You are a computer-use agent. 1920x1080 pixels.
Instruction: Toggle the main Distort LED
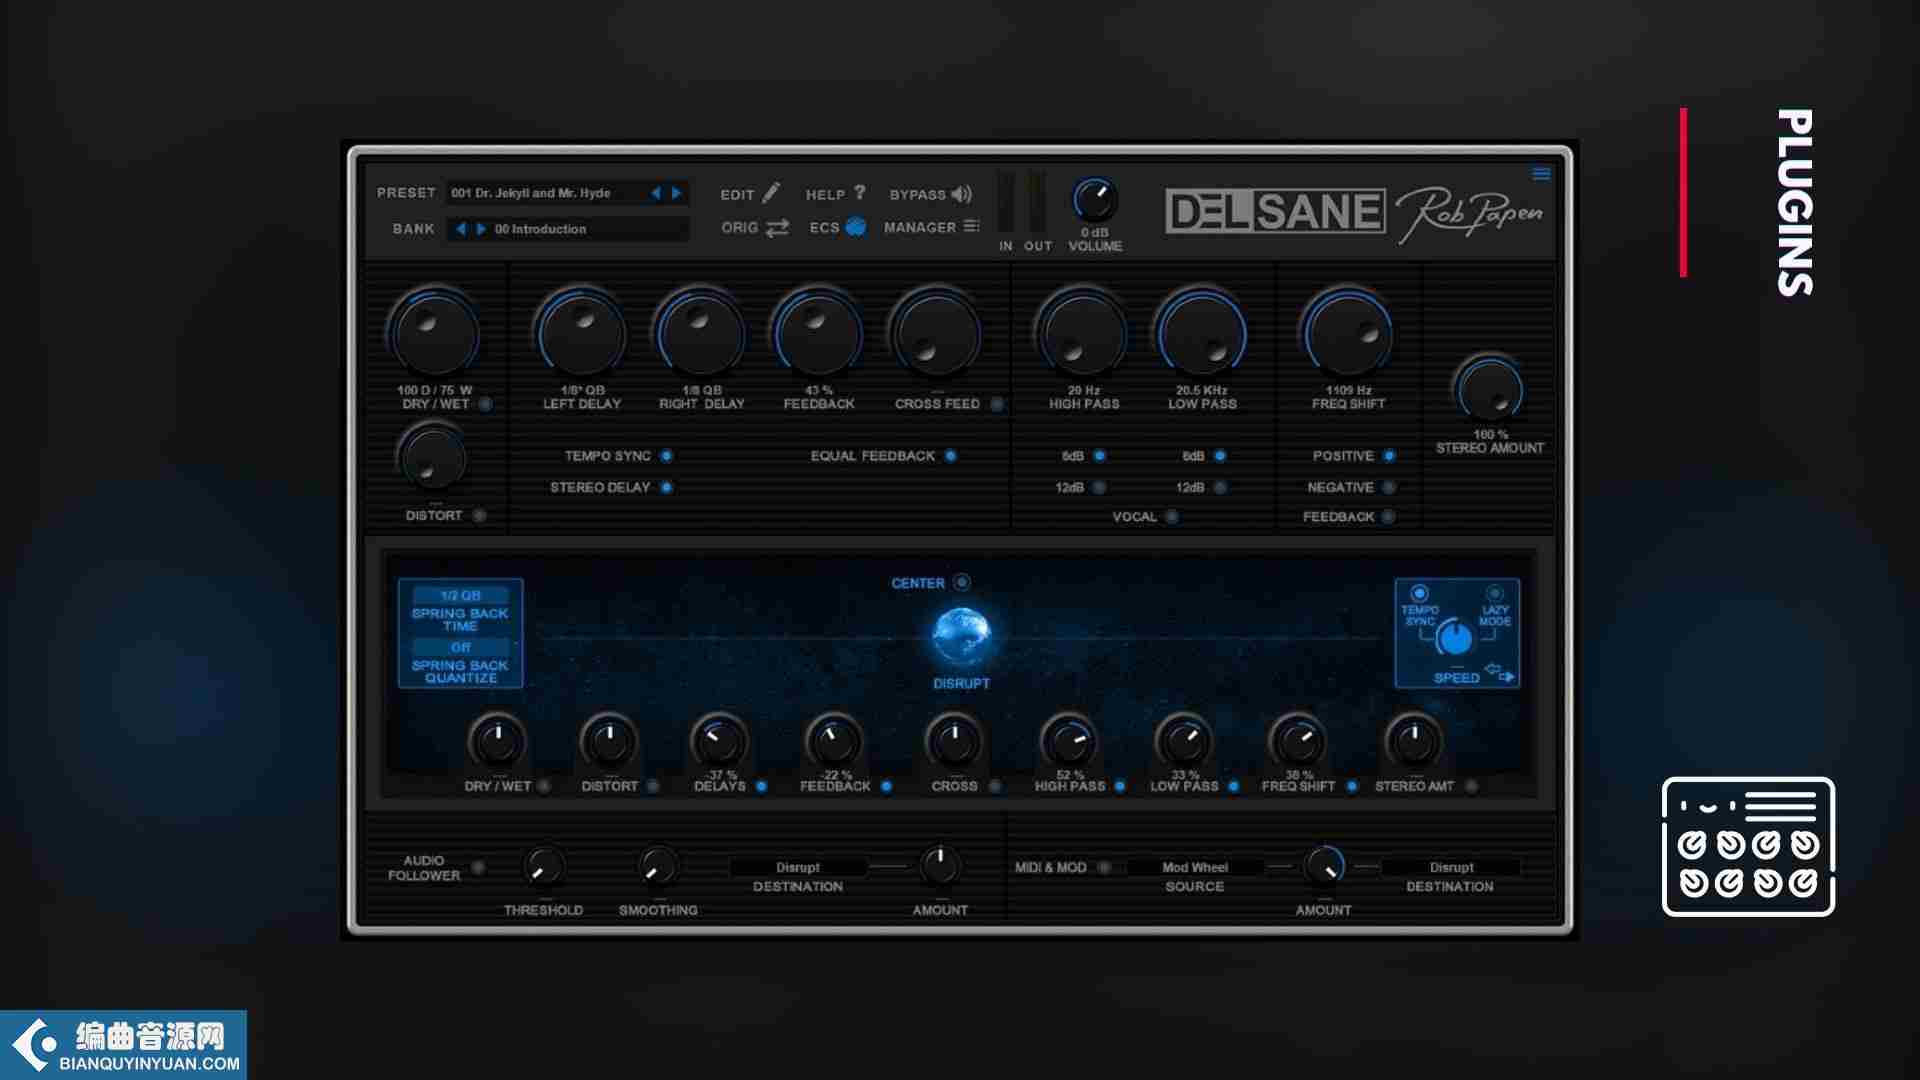tap(479, 515)
